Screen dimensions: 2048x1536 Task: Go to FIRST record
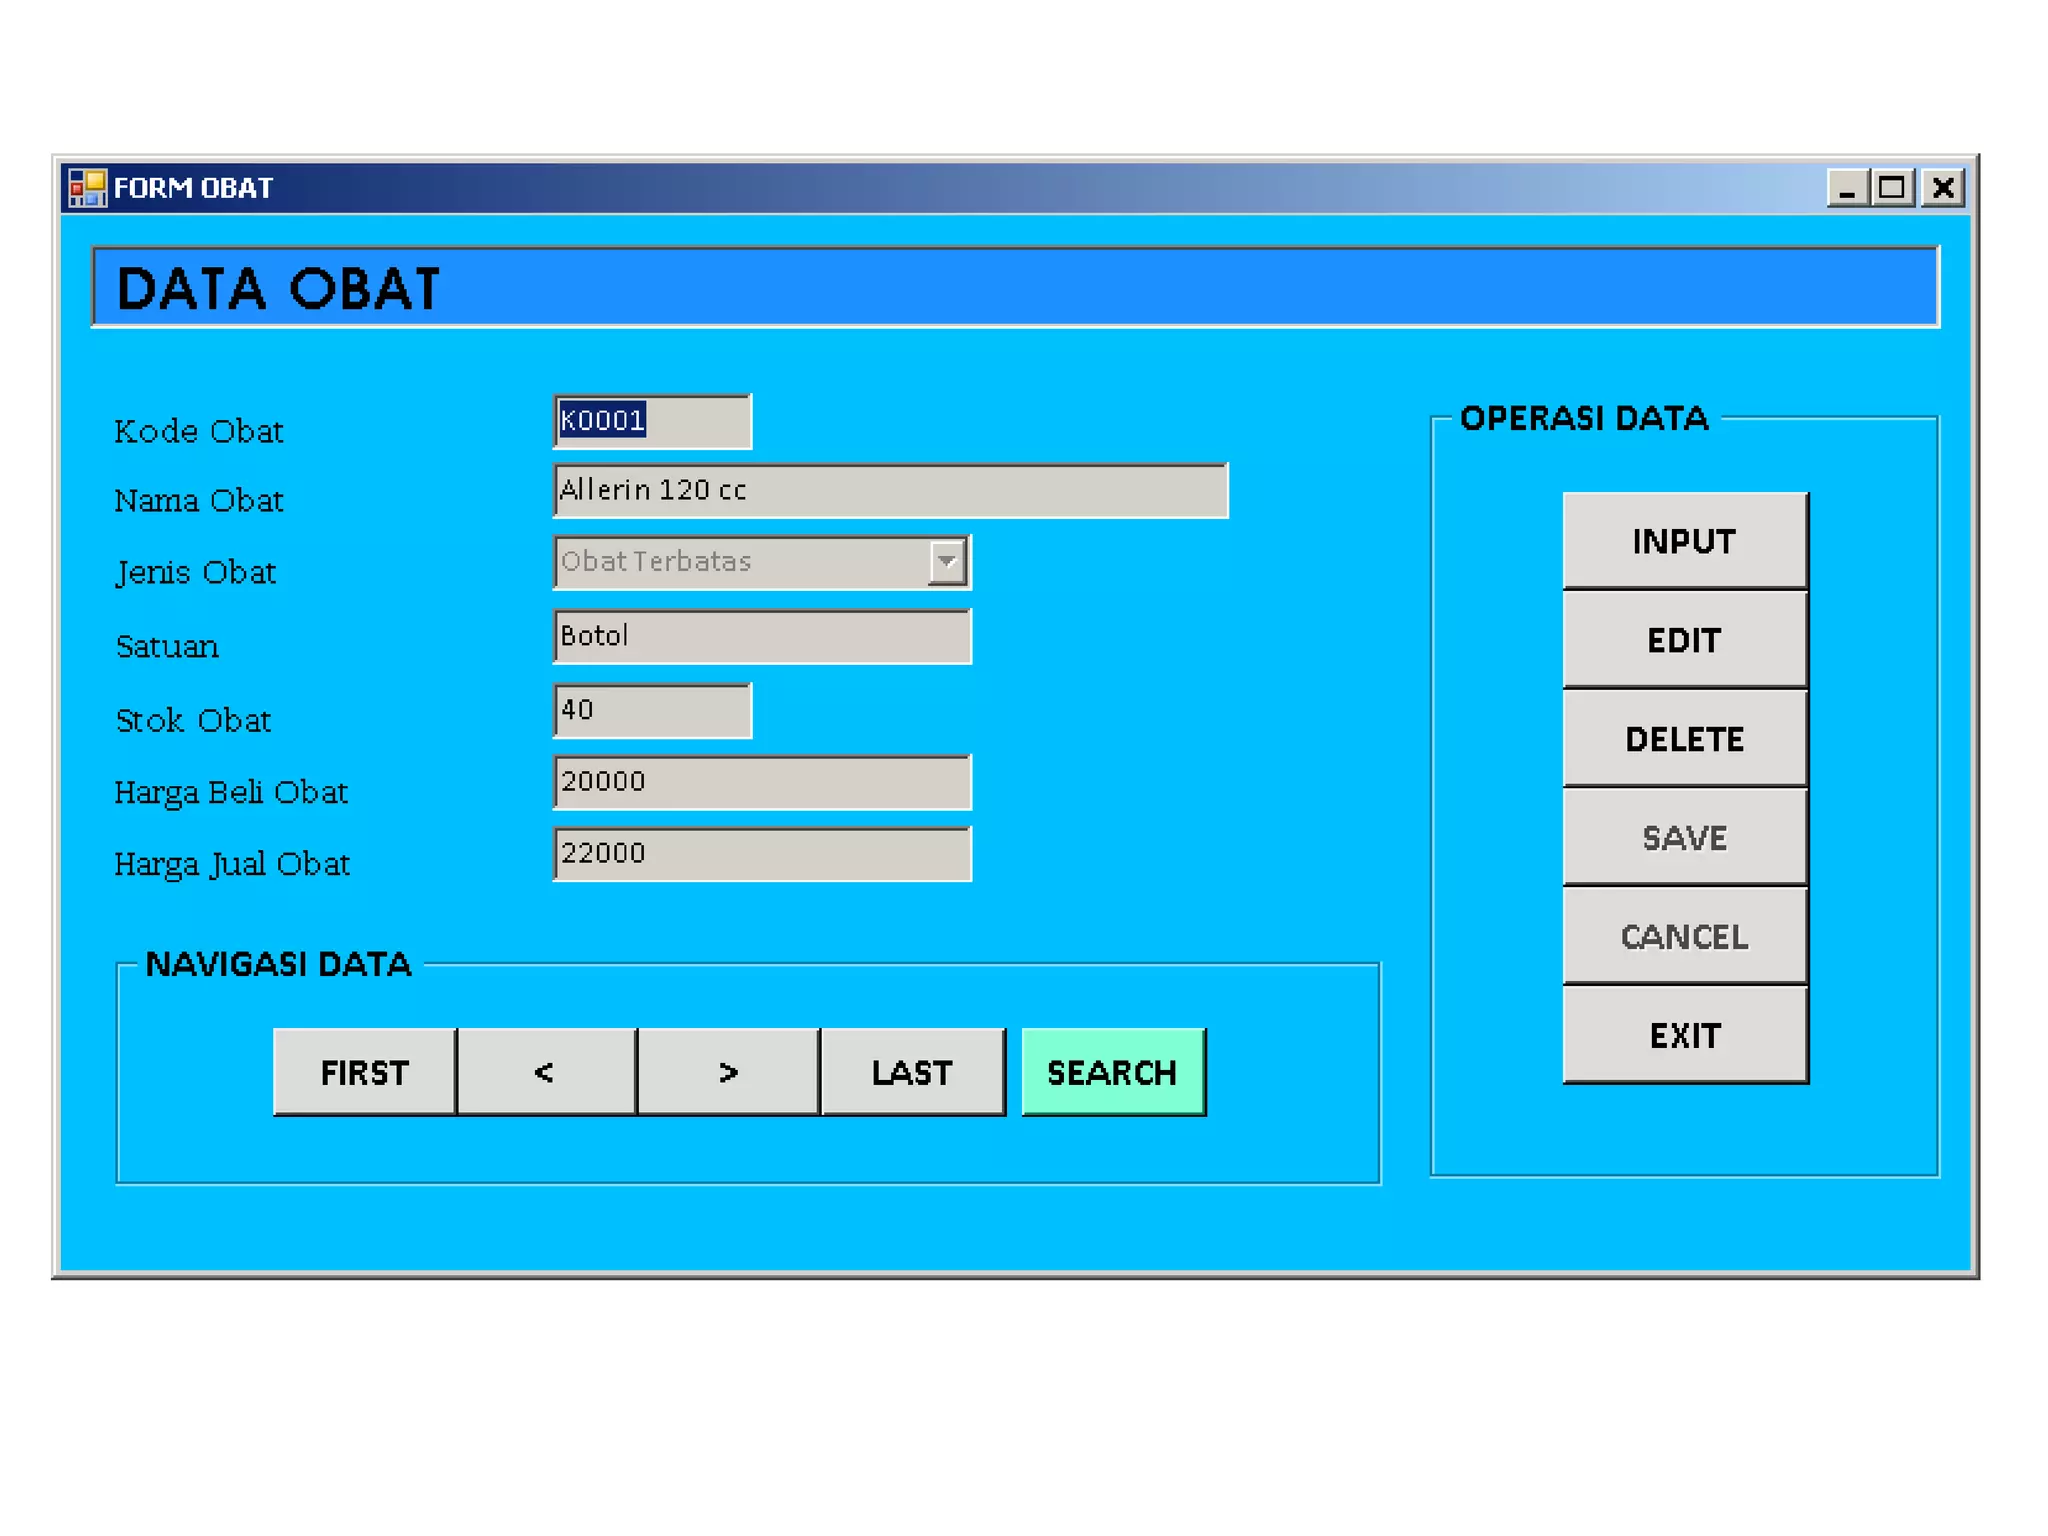pyautogui.click(x=365, y=1072)
